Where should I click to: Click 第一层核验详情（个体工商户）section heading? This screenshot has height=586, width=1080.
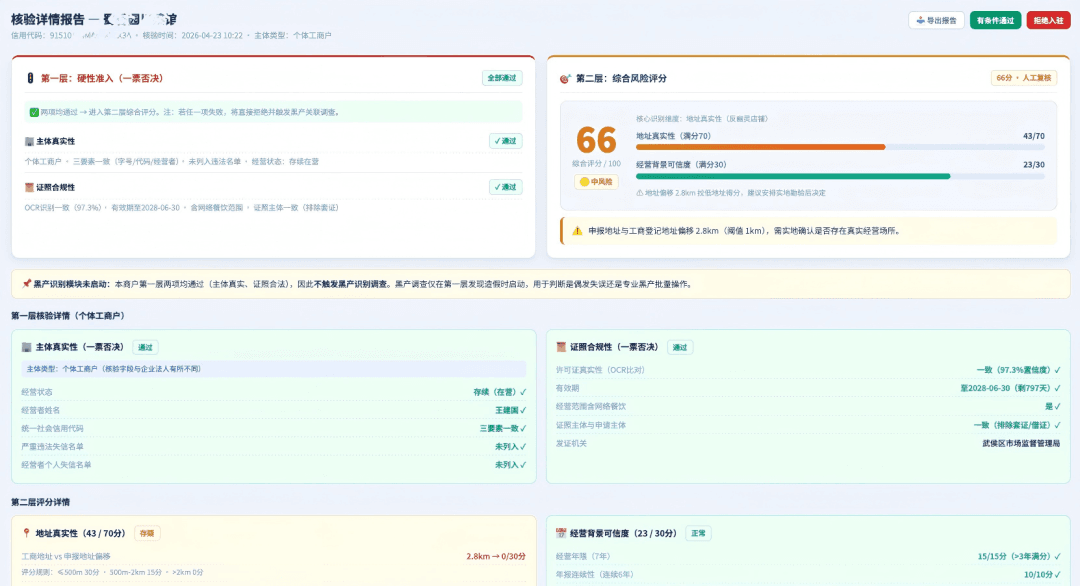(x=68, y=316)
